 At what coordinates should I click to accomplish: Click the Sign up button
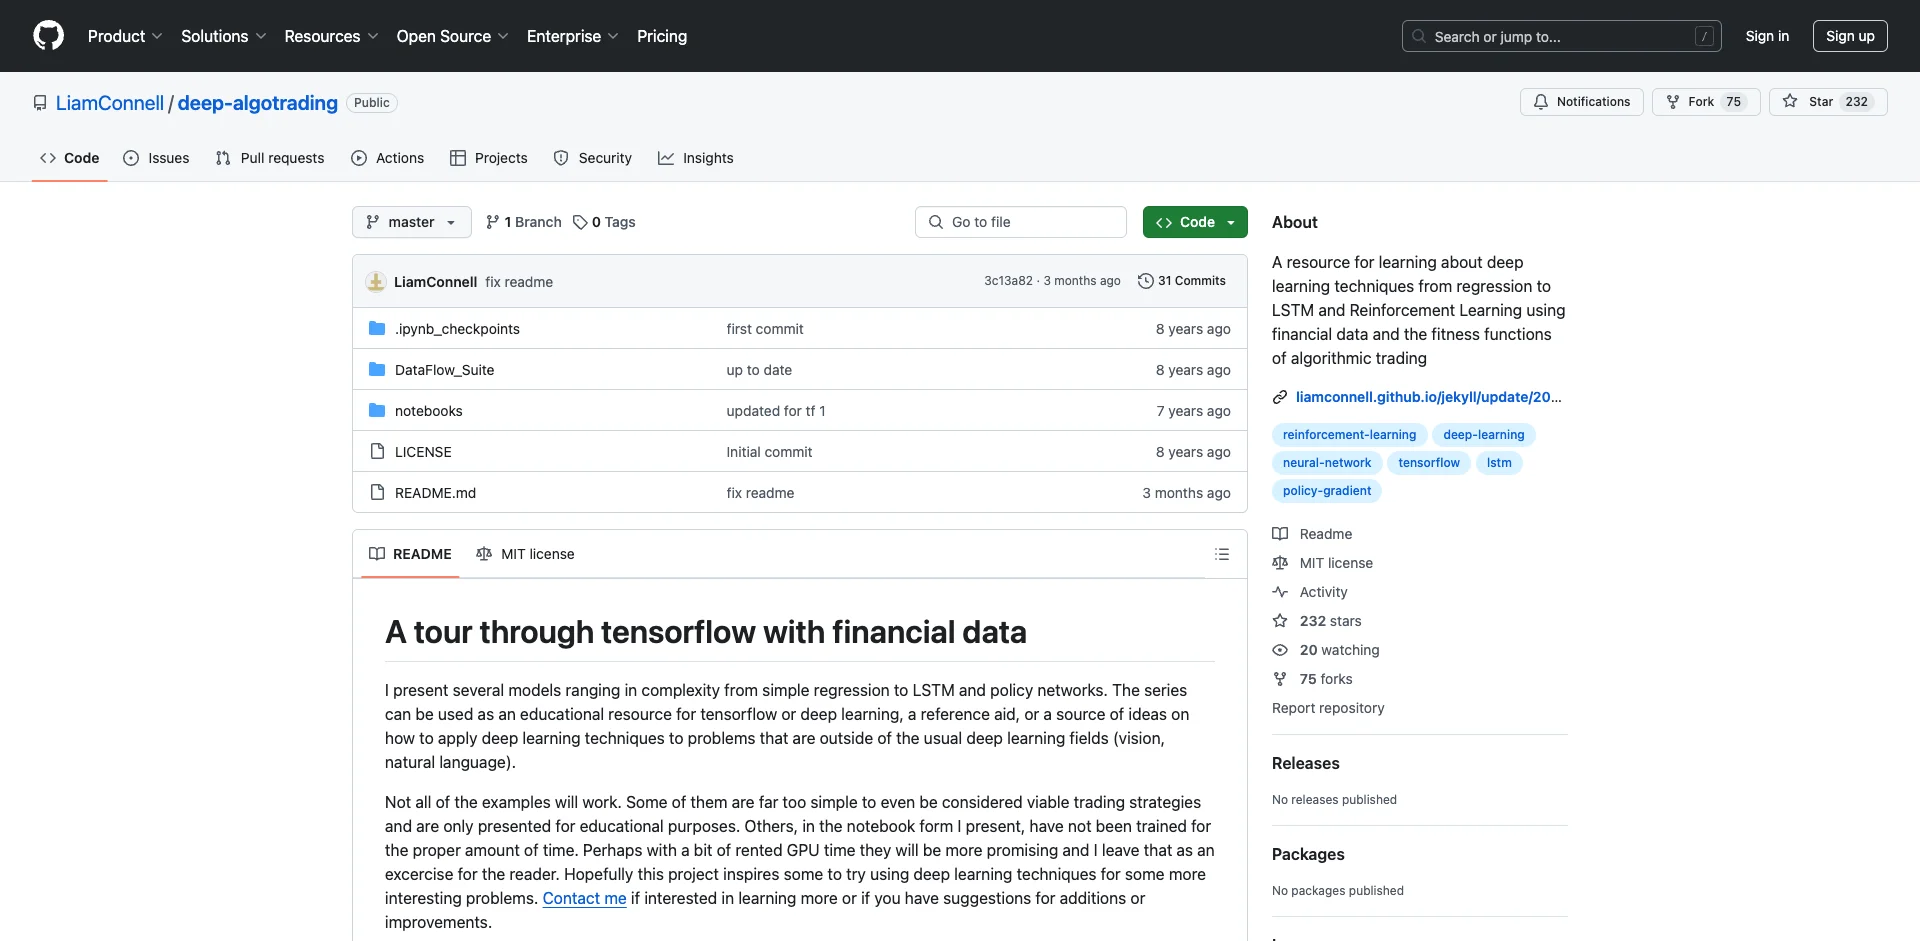pos(1850,36)
